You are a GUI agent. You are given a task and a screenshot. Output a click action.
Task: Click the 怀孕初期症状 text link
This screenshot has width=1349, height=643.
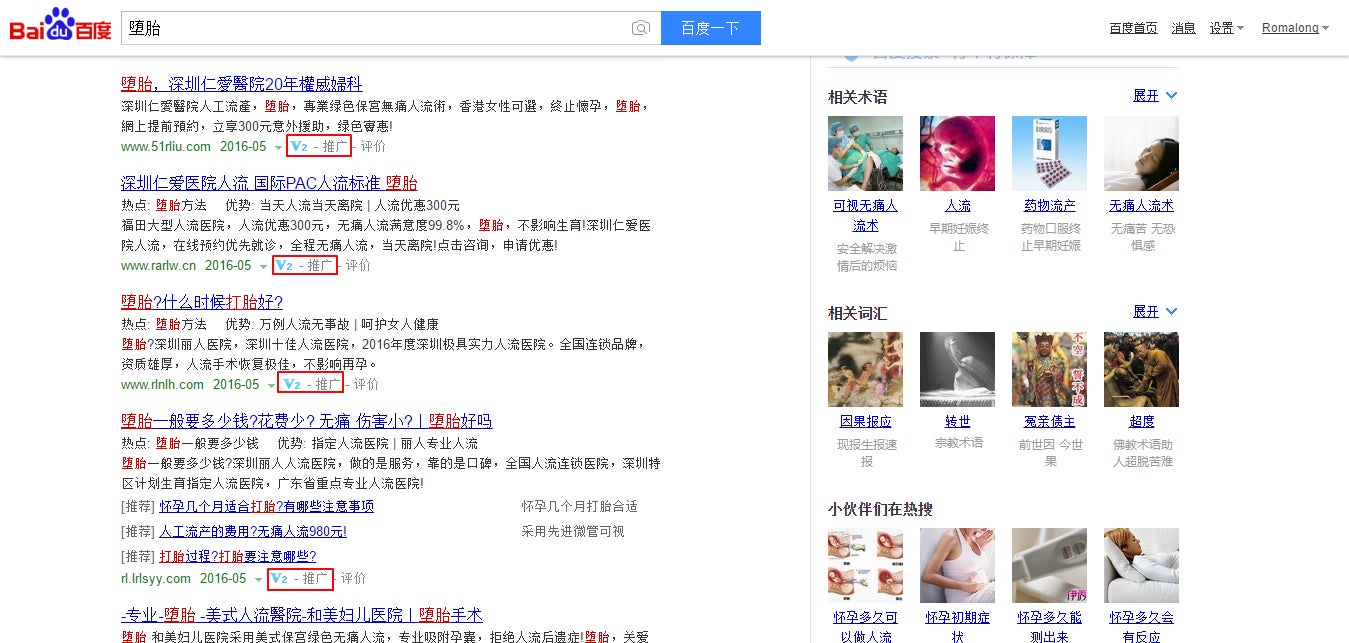[957, 627]
